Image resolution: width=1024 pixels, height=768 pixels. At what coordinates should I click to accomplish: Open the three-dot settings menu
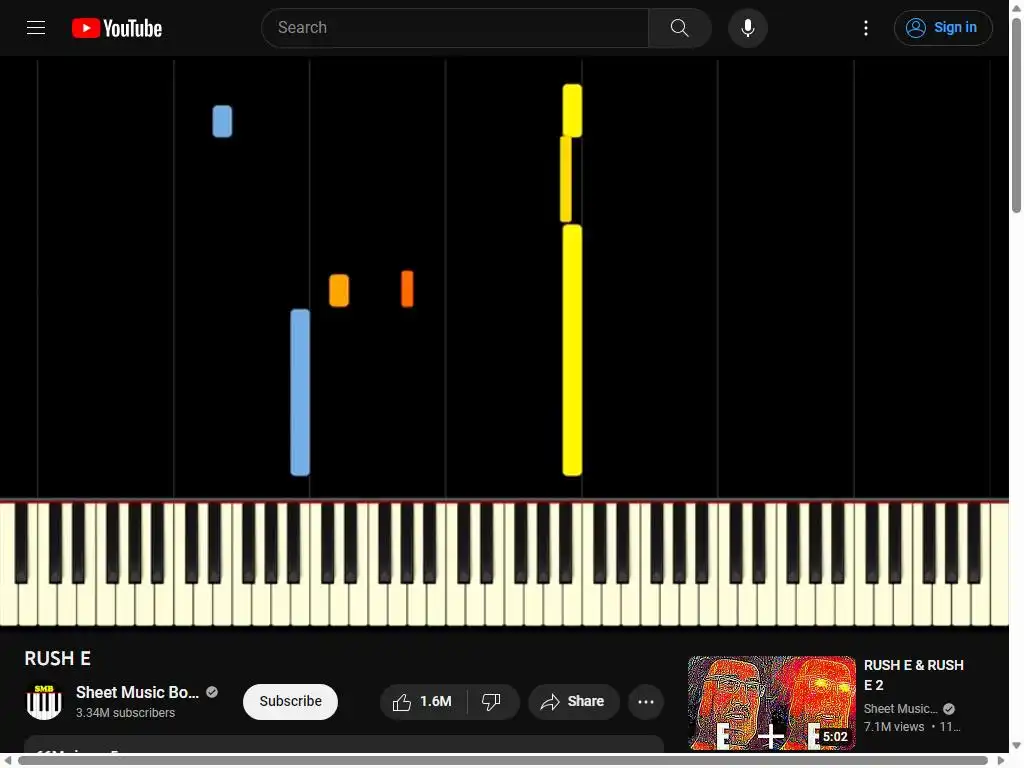point(866,28)
